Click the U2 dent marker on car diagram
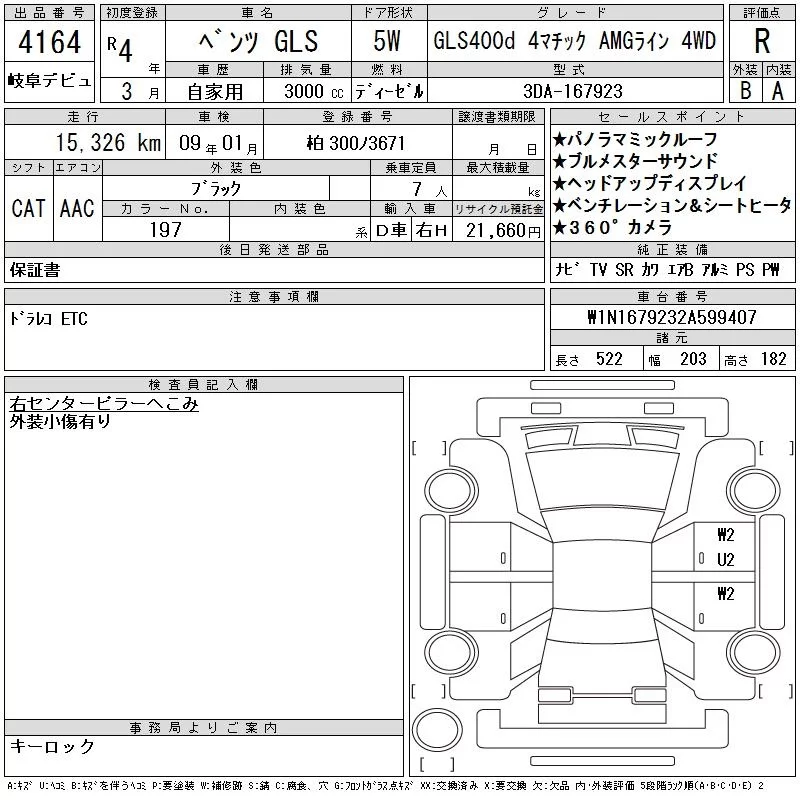This screenshot has height=800, width=800. pos(725,560)
